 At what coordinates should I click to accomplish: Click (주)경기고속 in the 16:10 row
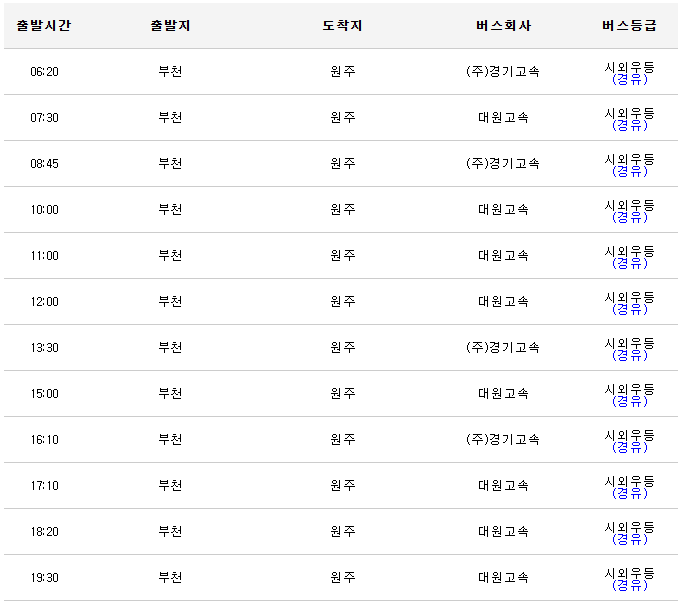[x=503, y=440]
